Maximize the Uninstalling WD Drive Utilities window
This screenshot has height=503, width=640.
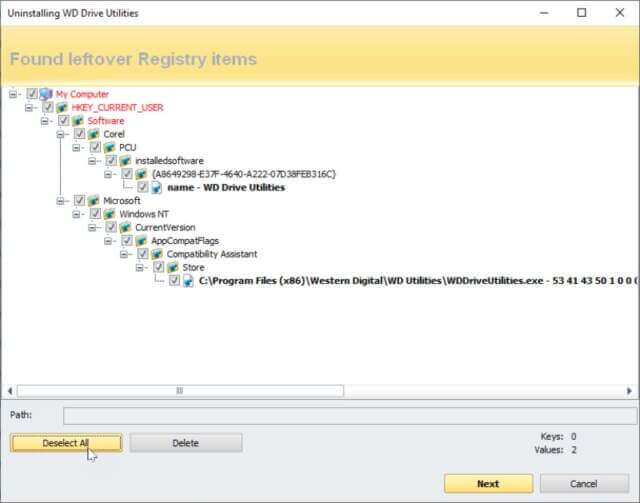tap(582, 13)
